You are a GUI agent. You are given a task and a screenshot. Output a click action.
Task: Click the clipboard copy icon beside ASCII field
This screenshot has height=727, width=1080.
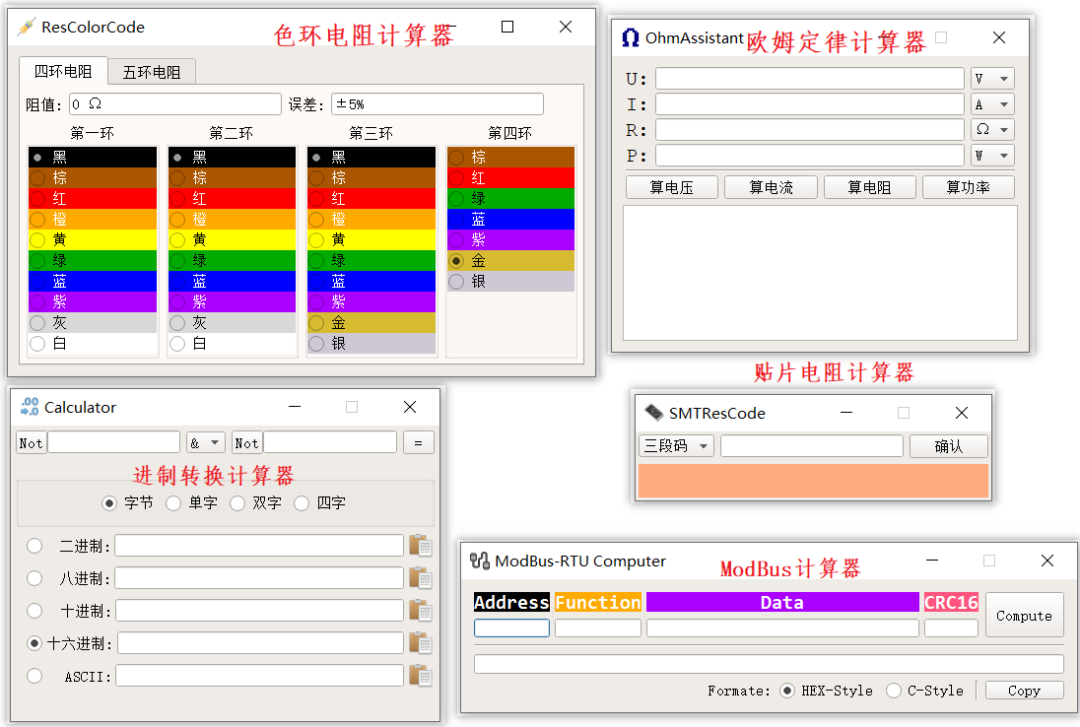pos(421,675)
